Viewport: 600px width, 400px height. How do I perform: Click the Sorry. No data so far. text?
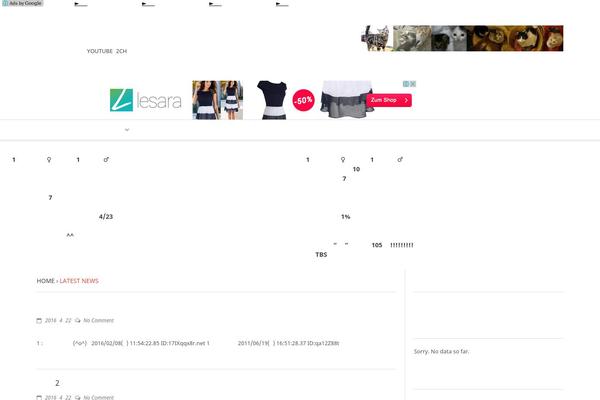click(441, 351)
